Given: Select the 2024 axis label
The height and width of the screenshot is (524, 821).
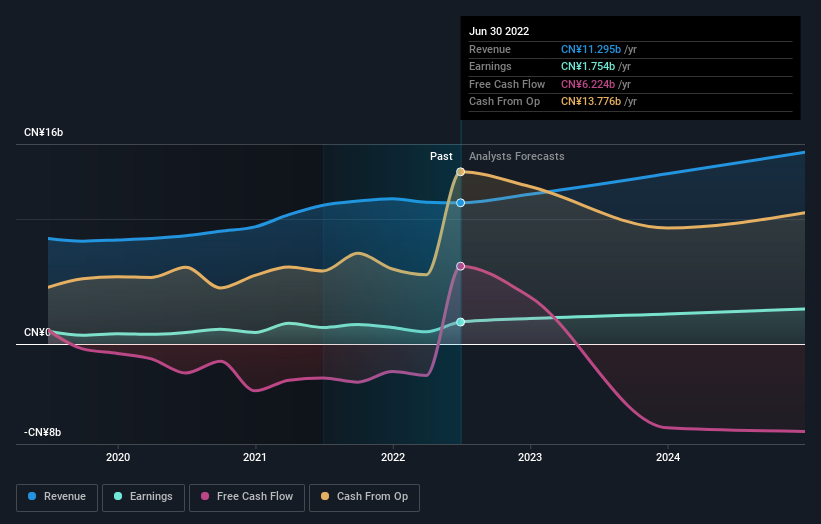Looking at the screenshot, I should [668, 457].
